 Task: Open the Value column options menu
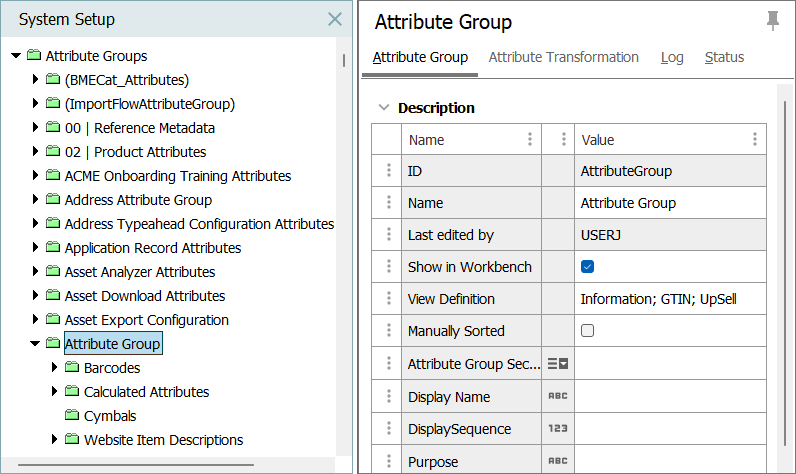tap(754, 140)
